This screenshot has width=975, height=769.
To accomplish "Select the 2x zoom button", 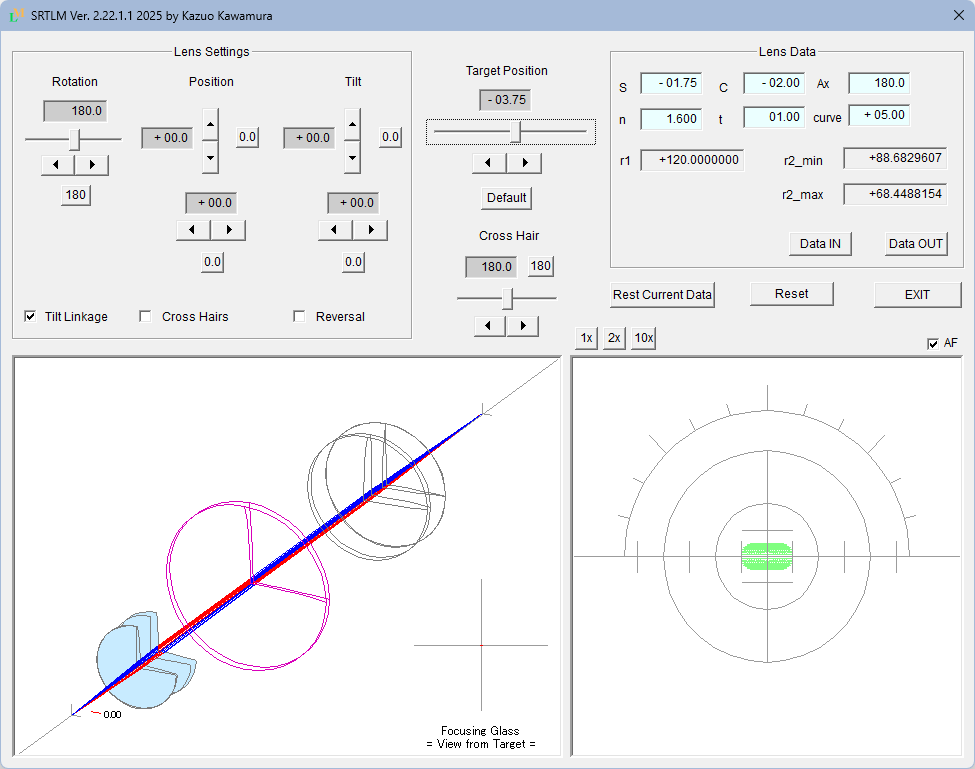I will (x=614, y=338).
